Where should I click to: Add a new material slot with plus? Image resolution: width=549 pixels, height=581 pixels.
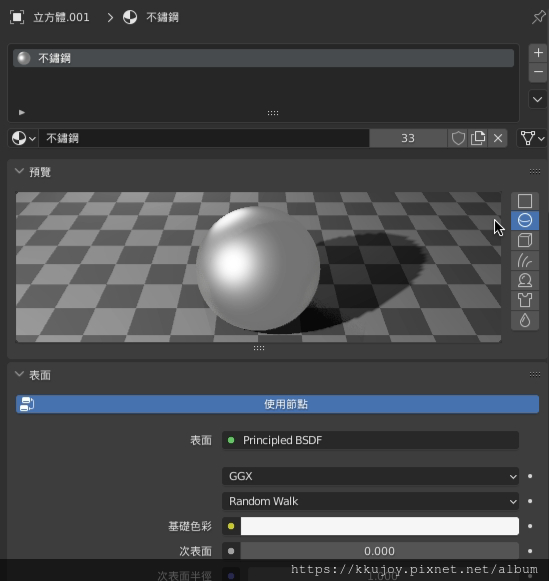538,53
